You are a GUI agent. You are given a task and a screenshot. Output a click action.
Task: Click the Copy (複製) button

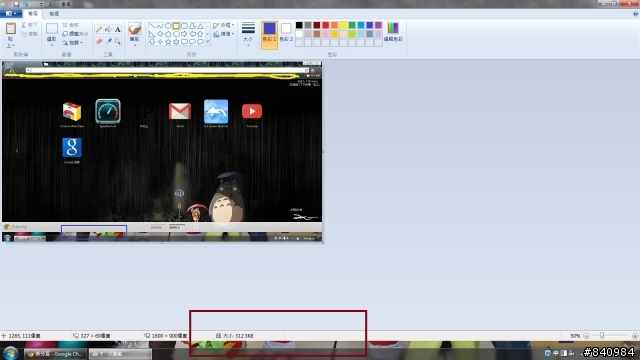29,34
